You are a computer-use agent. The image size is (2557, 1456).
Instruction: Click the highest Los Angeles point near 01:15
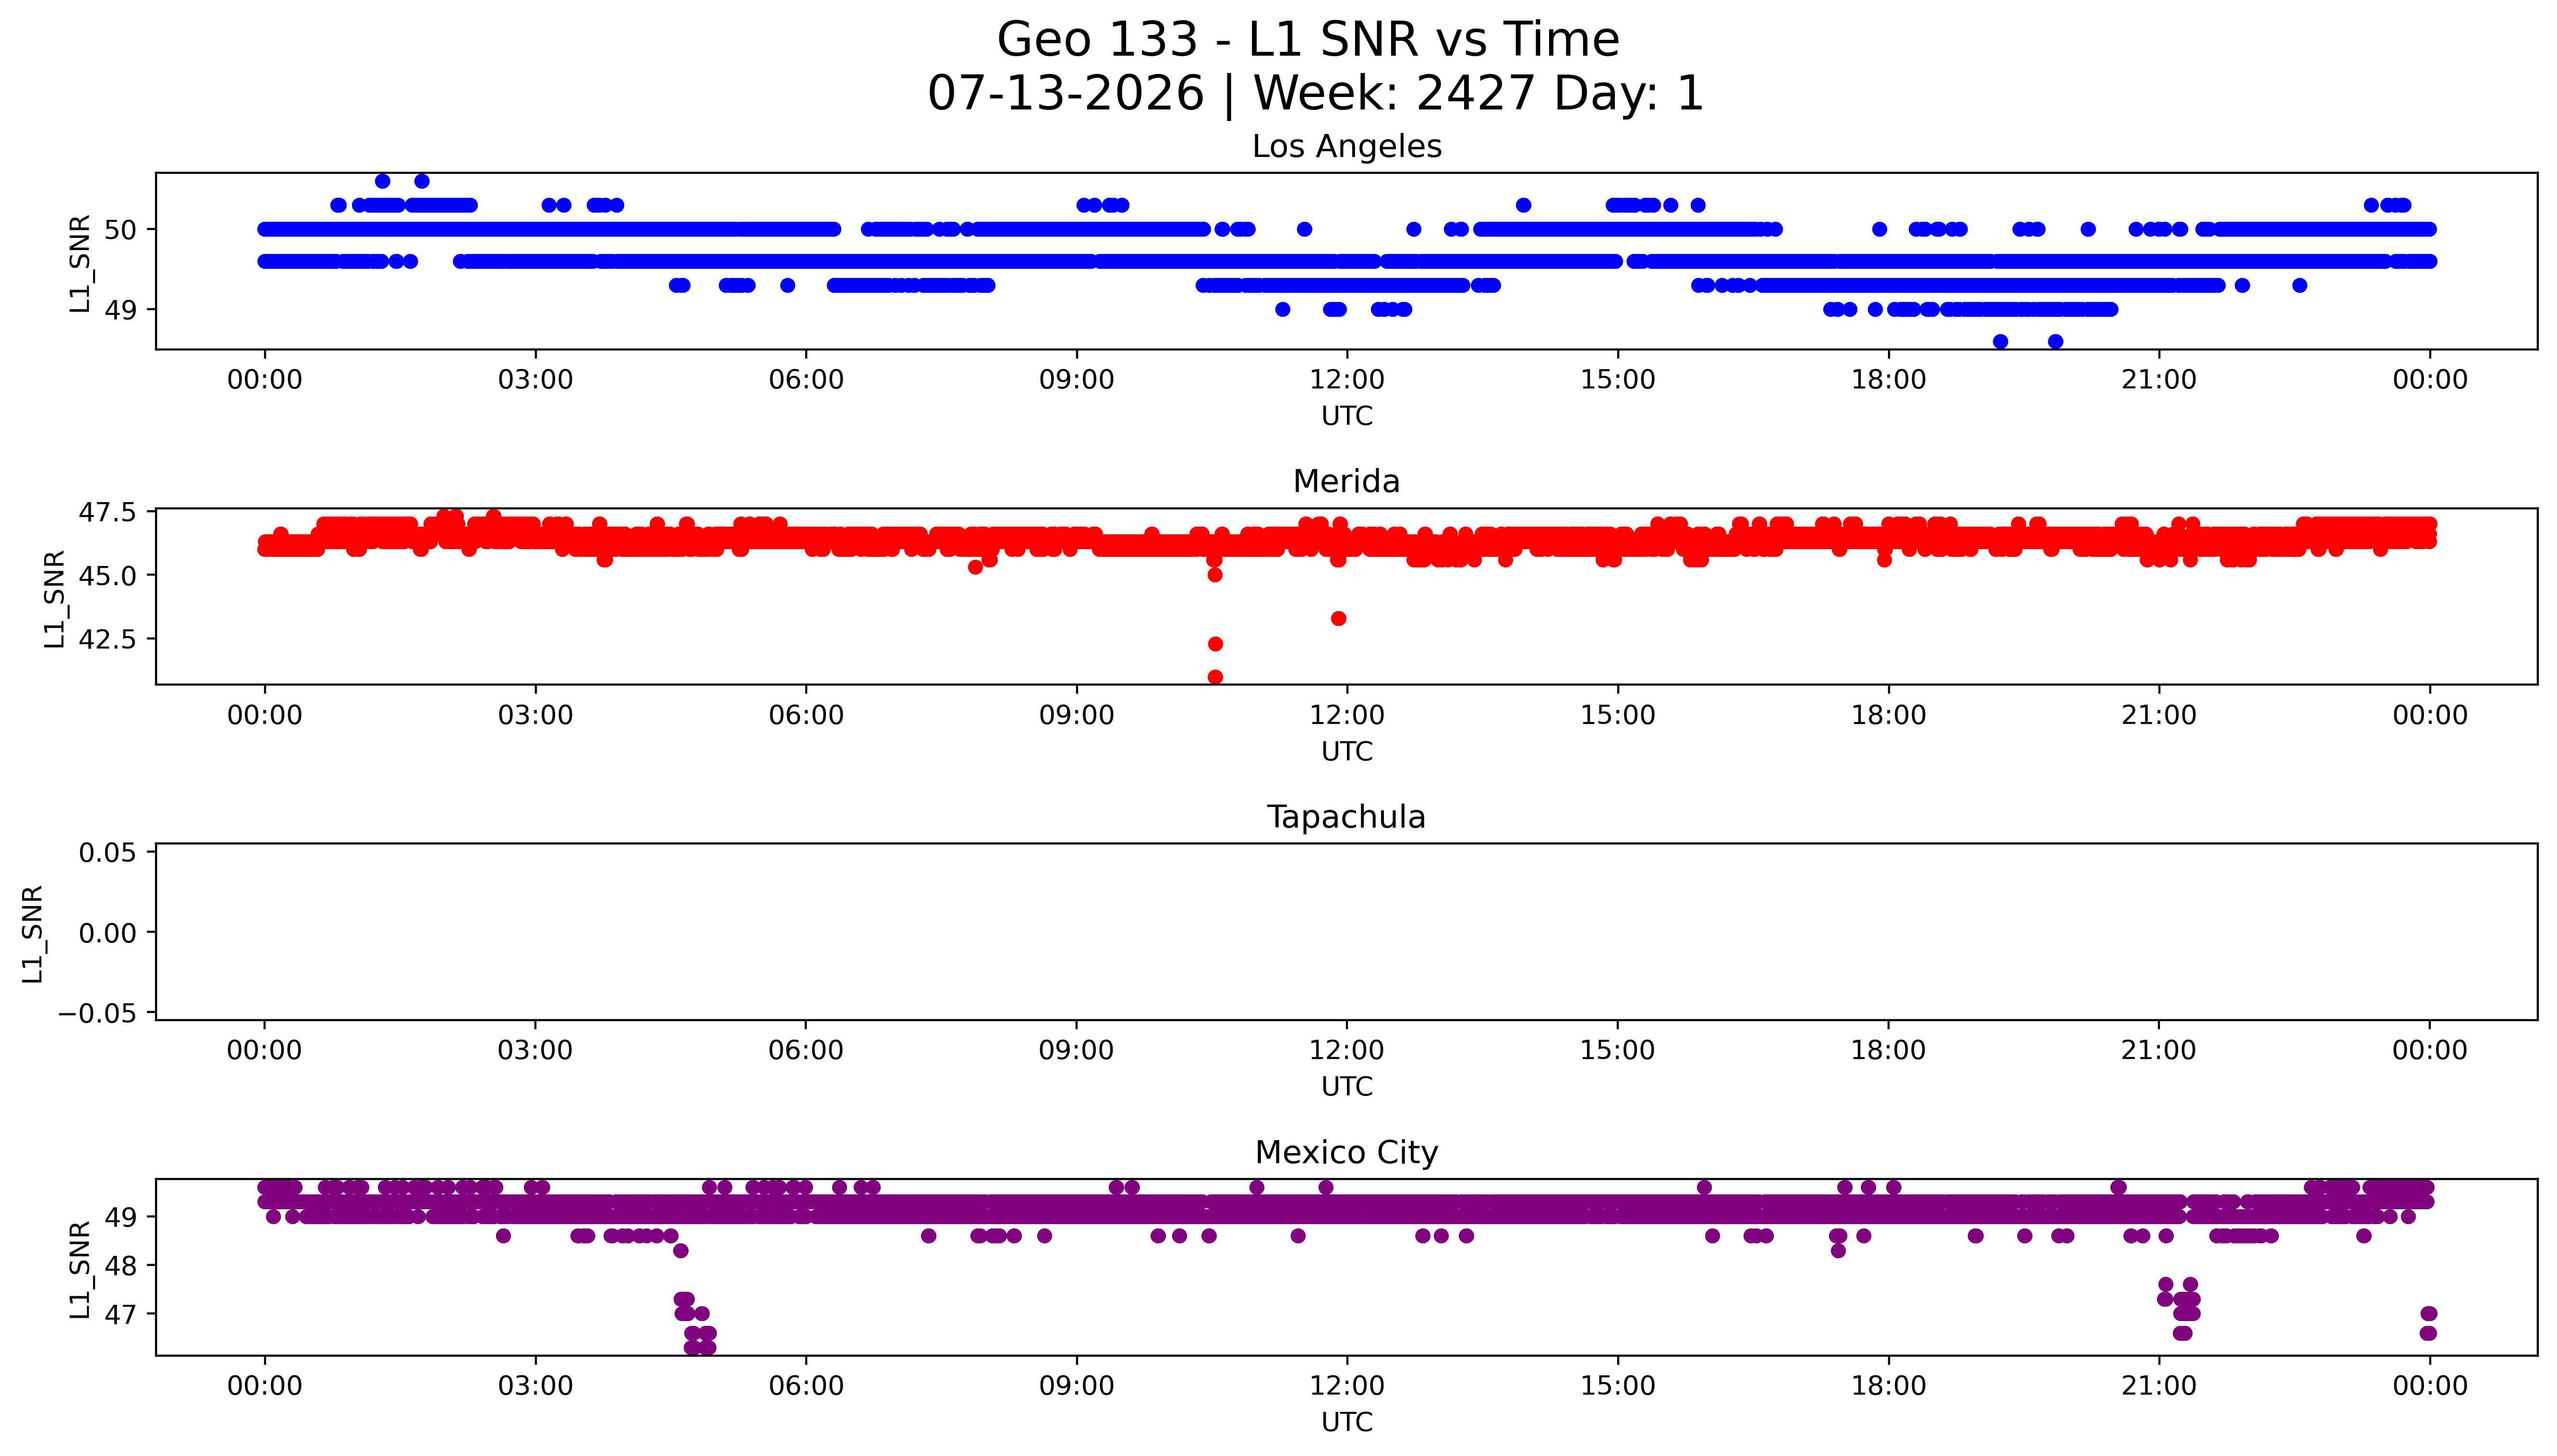click(382, 181)
